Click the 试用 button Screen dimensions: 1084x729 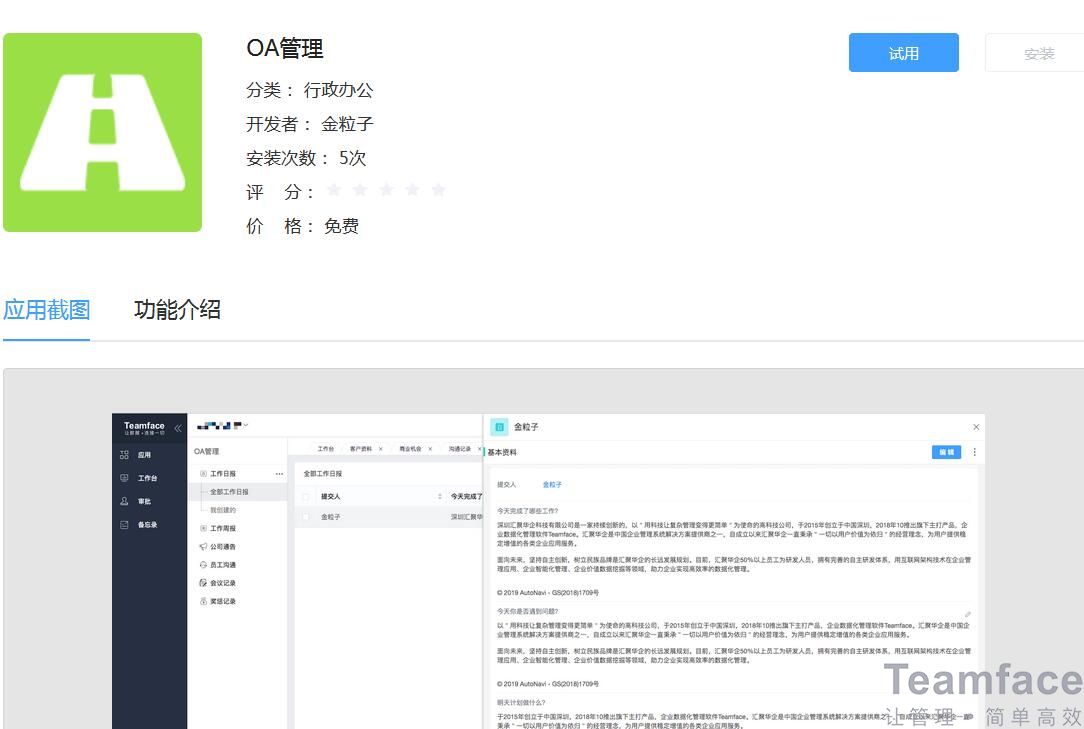tap(903, 52)
